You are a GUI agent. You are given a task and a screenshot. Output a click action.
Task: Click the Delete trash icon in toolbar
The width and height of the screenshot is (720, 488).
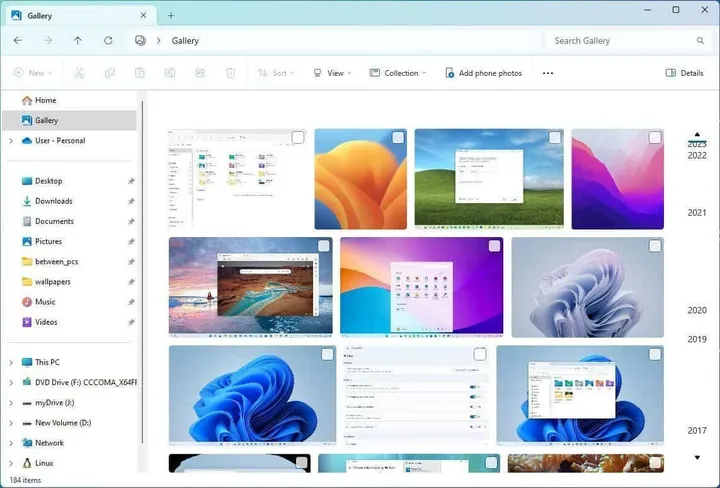230,73
